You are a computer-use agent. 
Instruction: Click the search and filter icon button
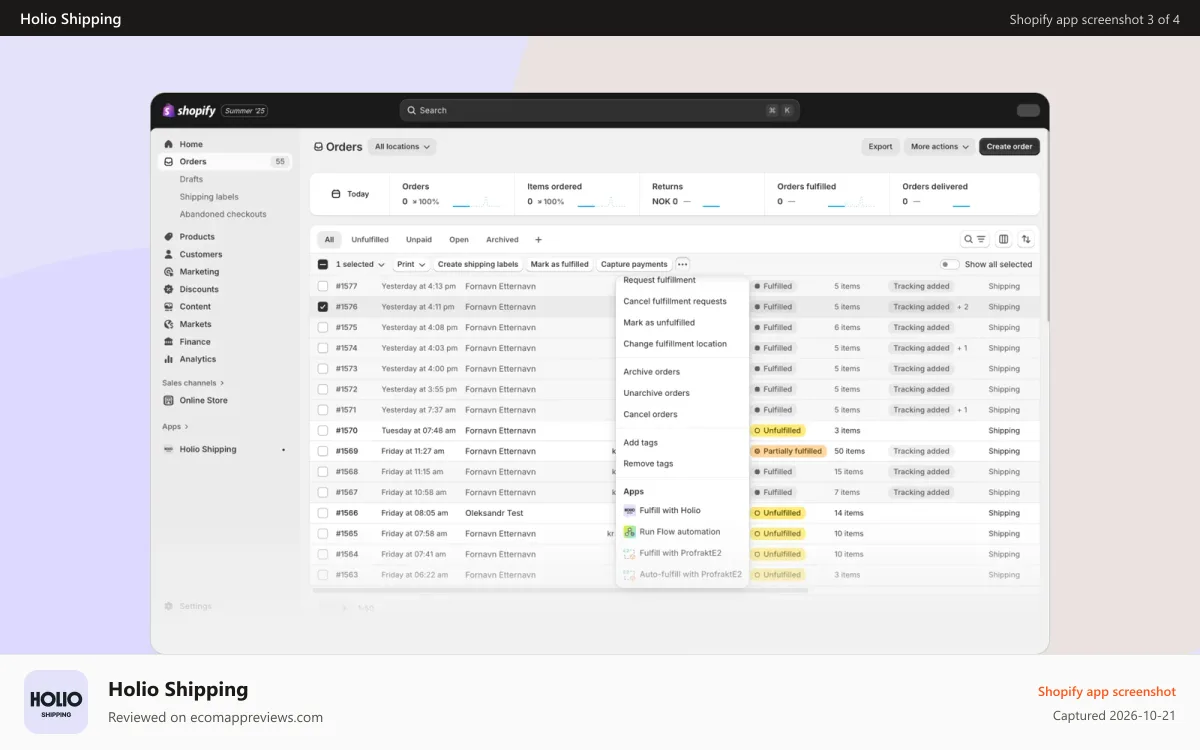pos(974,239)
